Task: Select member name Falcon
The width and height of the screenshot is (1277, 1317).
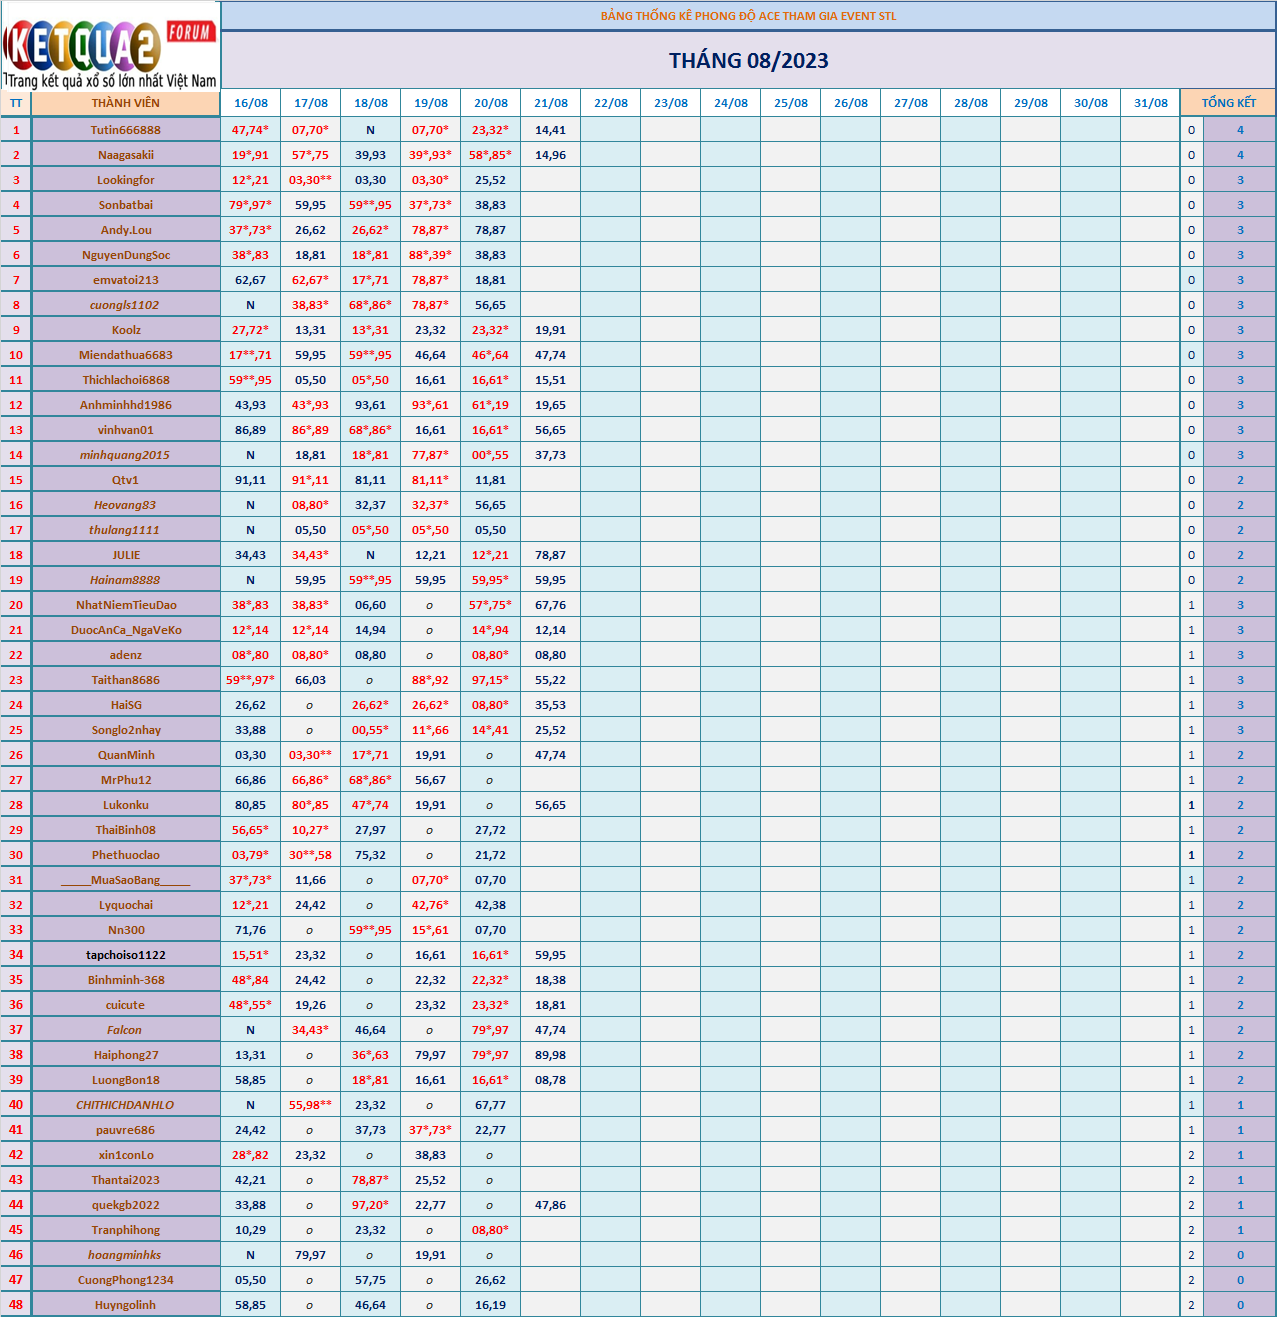Action: [x=126, y=1030]
